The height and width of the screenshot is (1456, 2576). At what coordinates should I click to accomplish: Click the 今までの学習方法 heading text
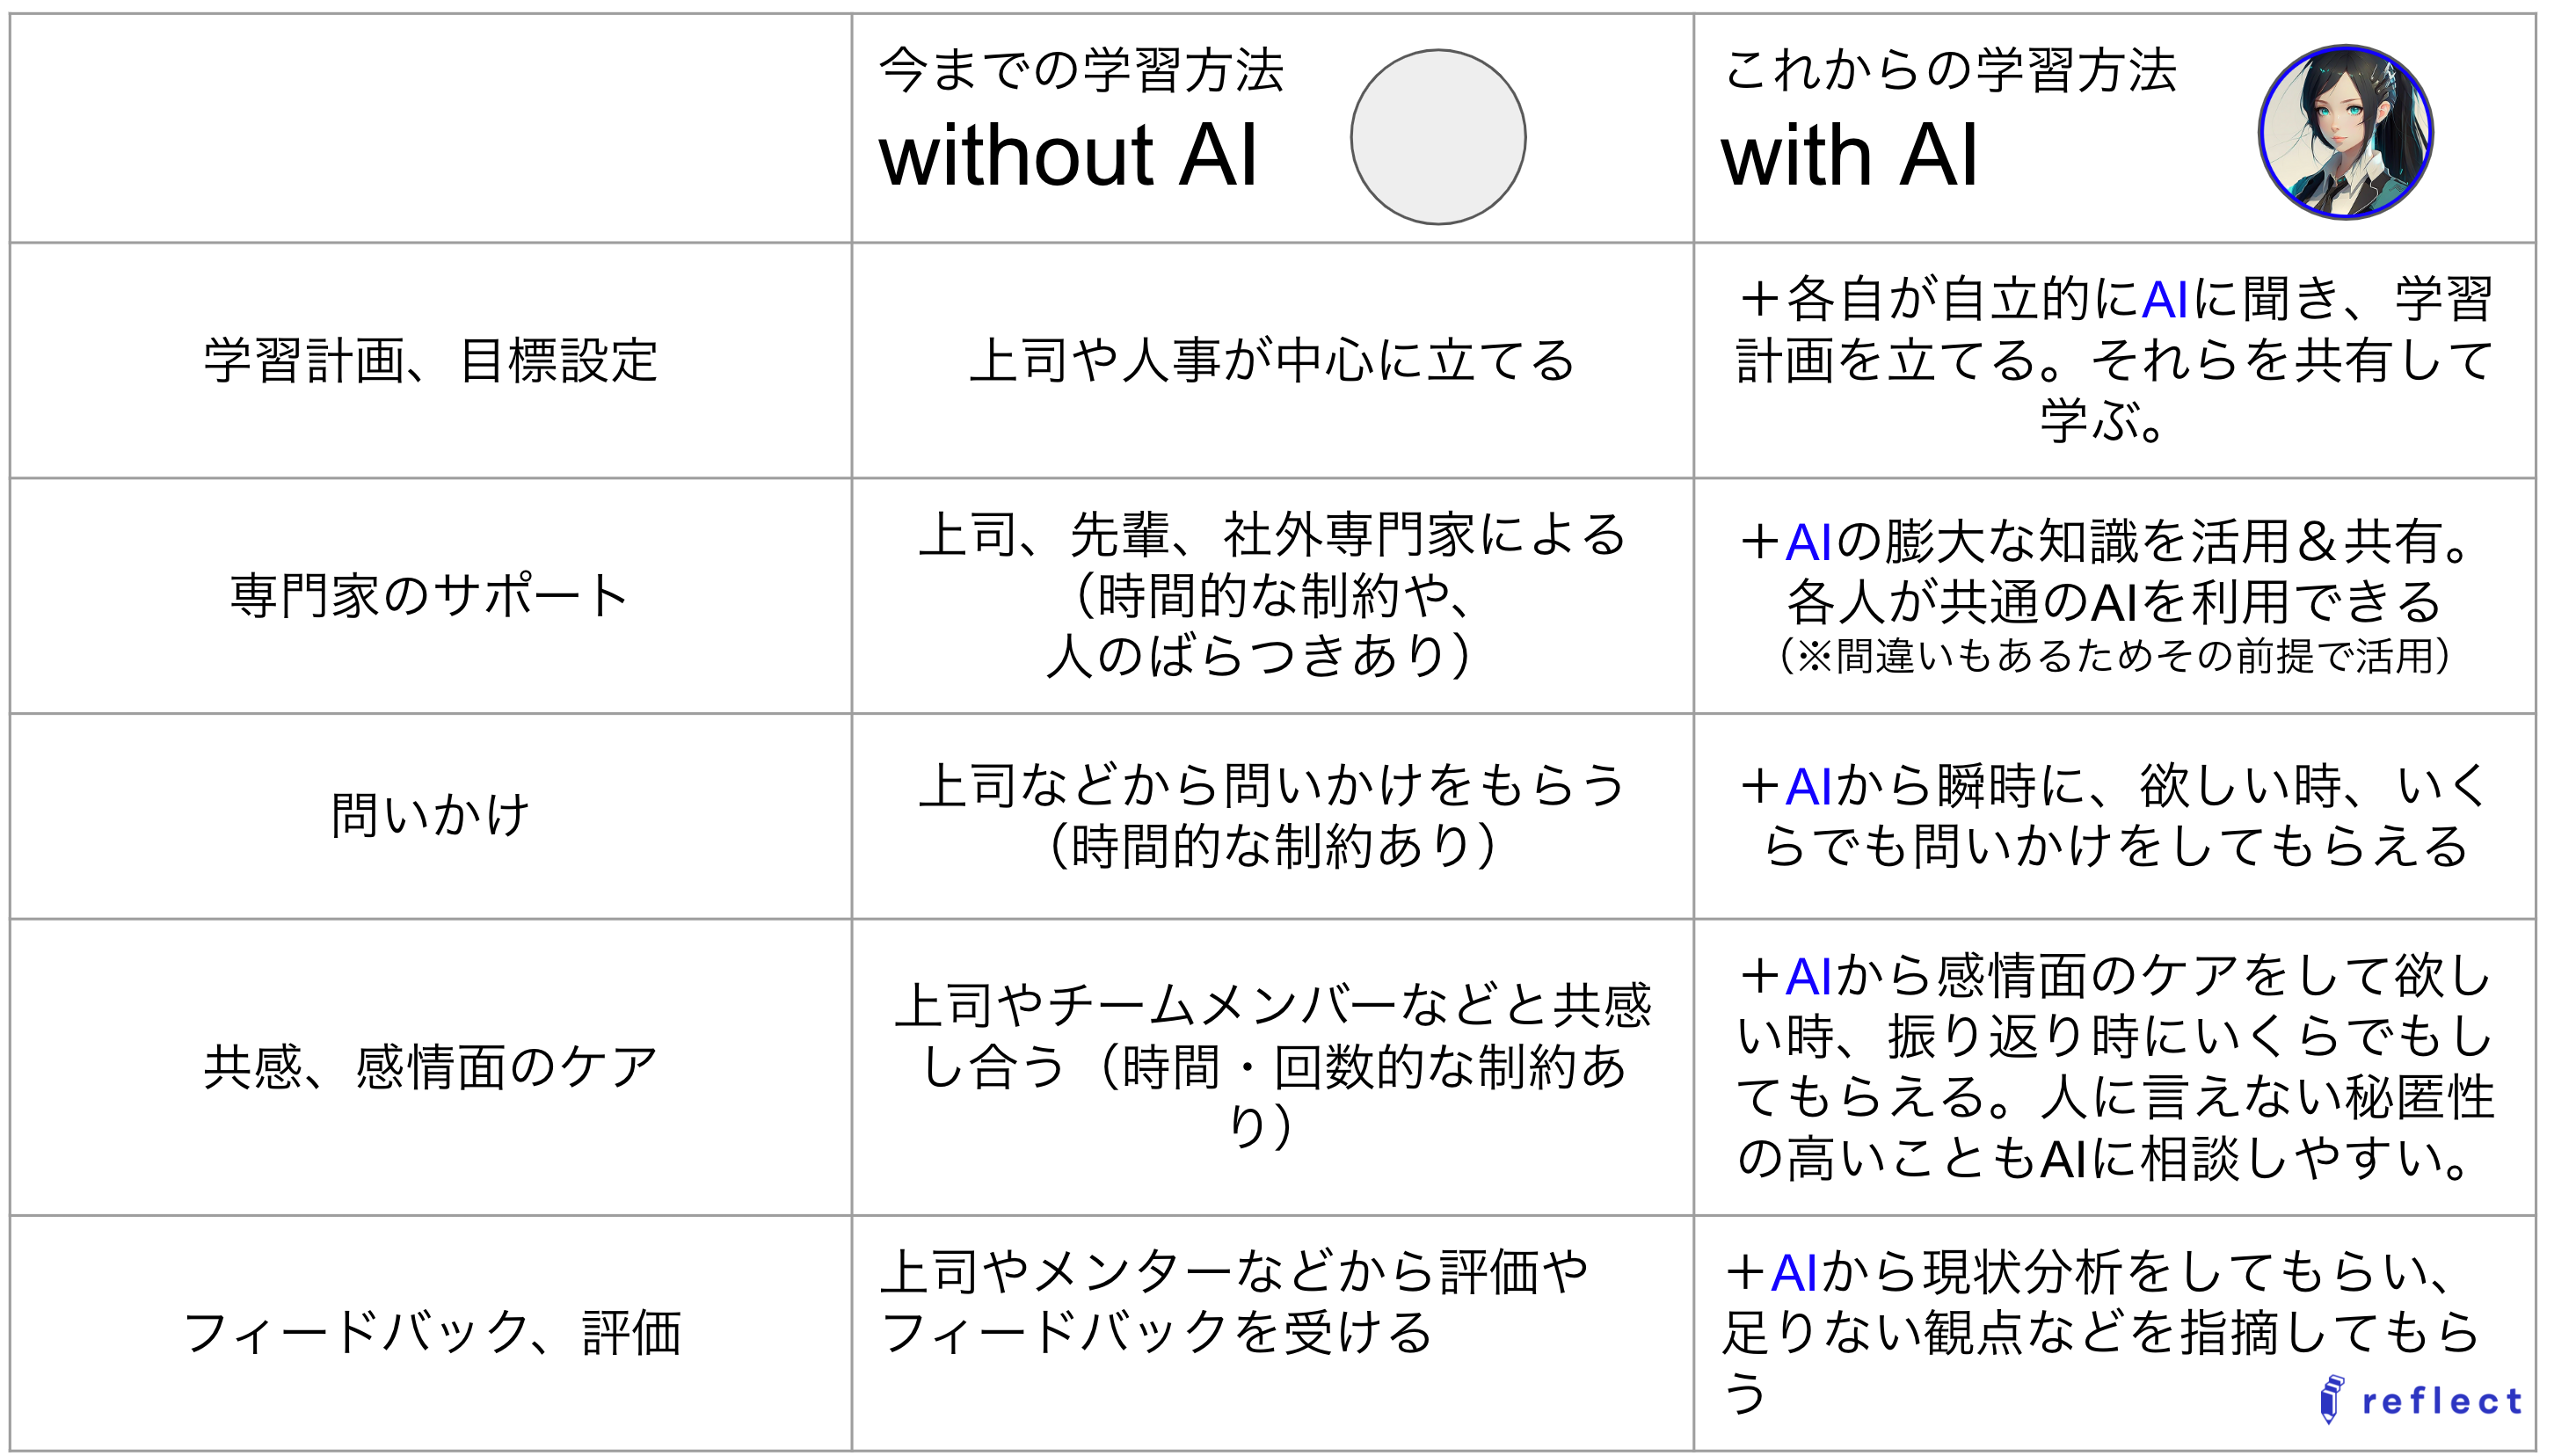pos(1081,70)
